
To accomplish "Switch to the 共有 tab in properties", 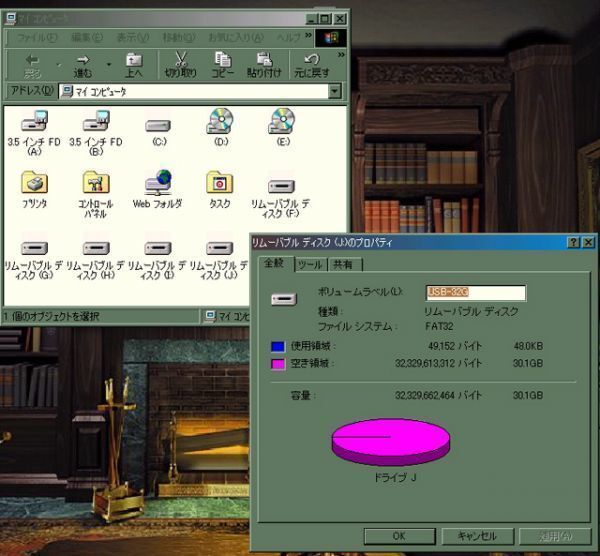I will (344, 264).
